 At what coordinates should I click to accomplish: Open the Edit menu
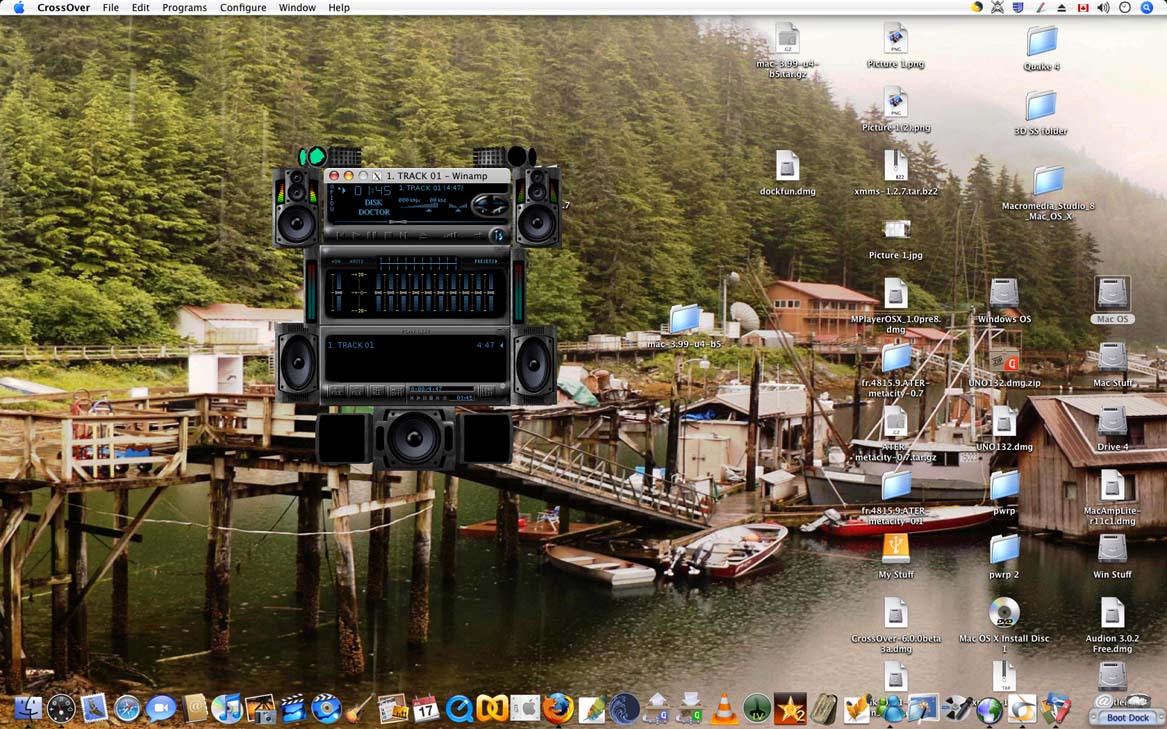coord(141,7)
